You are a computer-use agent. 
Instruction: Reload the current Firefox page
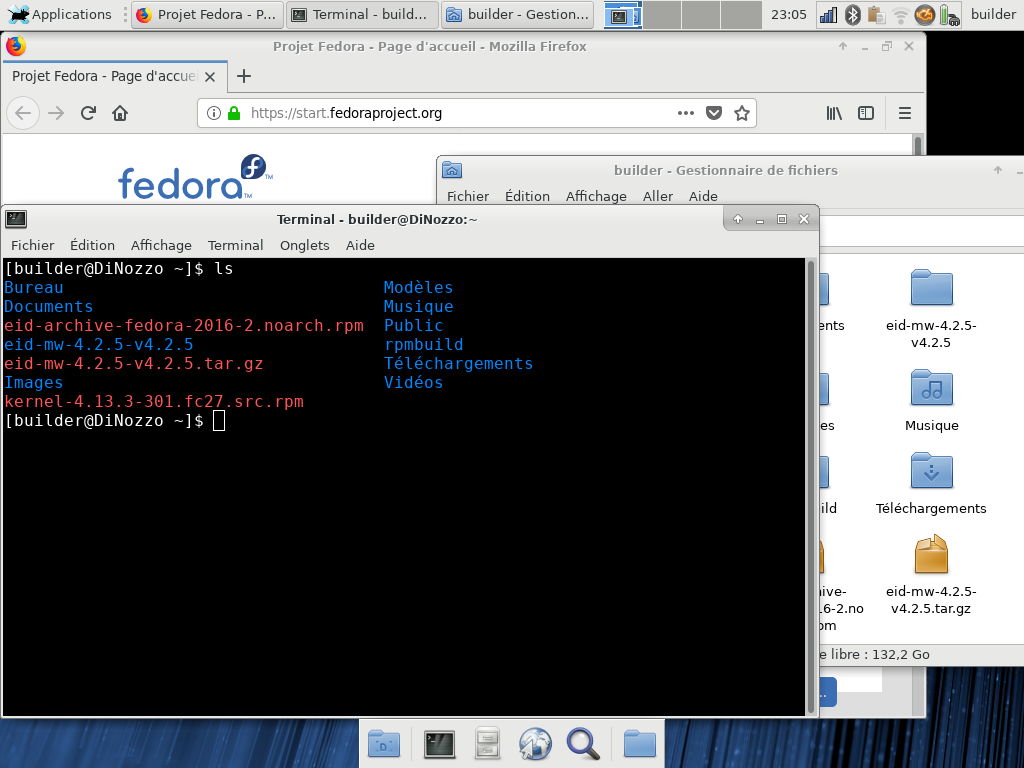tap(88, 113)
